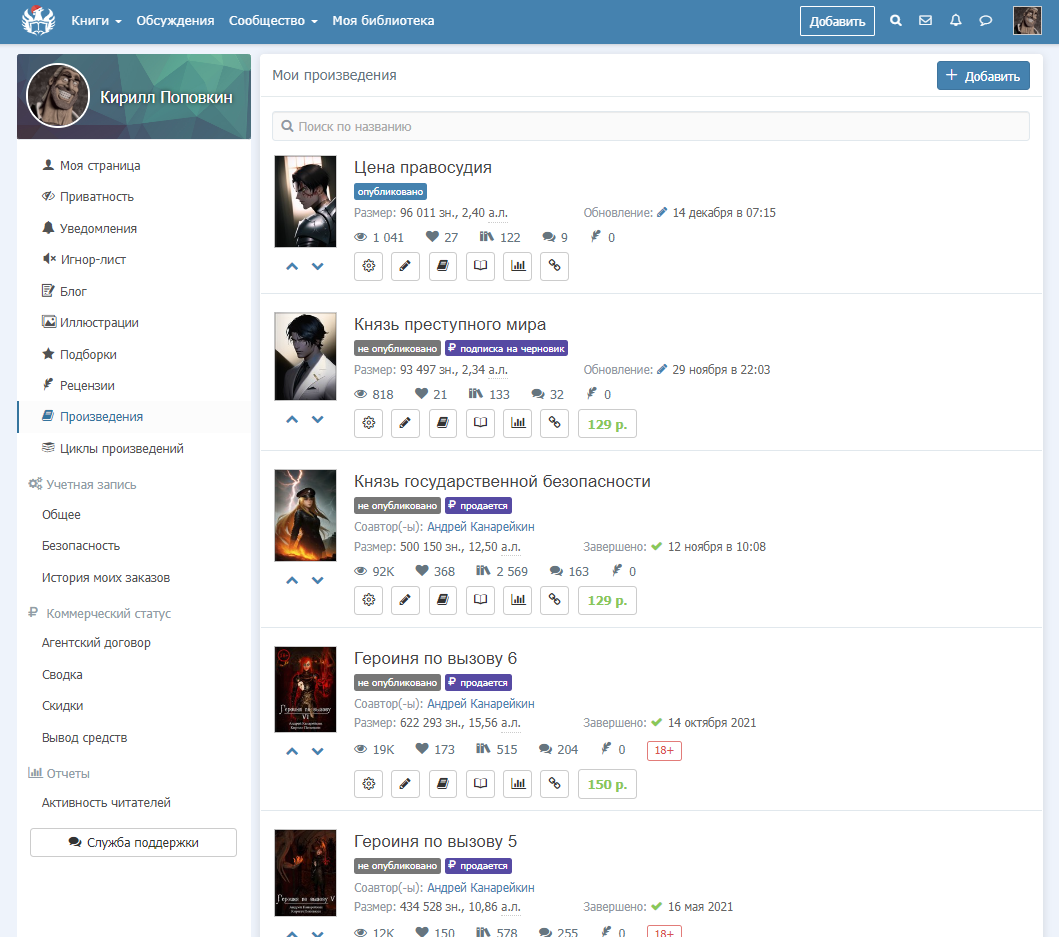Open the chat bubble icon in header
Image resolution: width=1059 pixels, height=937 pixels.
coord(985,21)
